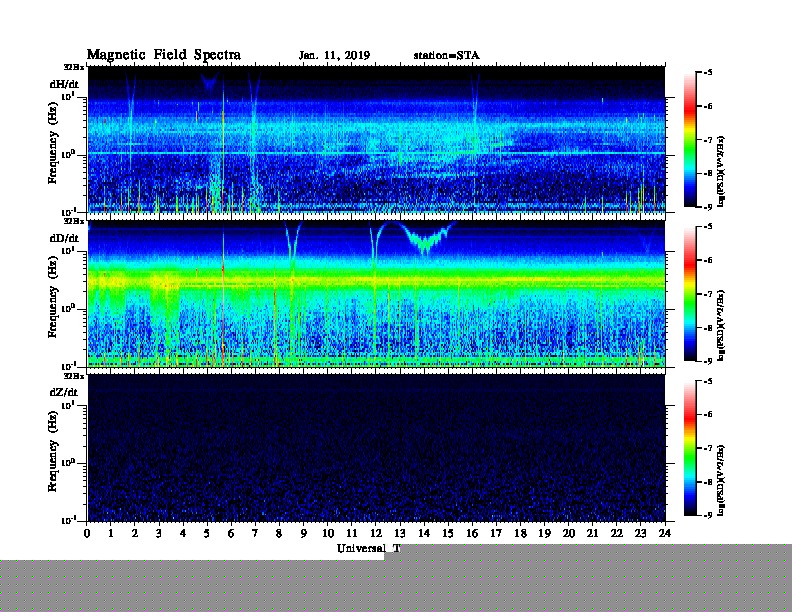Click the "station=STA" label
The image size is (792, 612).
pyautogui.click(x=447, y=56)
